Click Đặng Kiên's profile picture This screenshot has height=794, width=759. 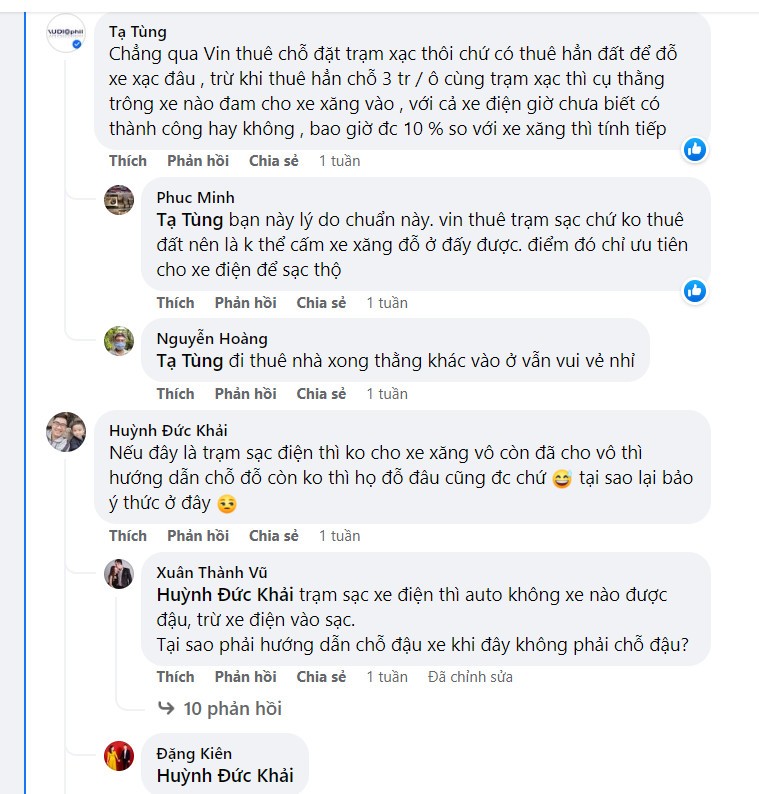tap(119, 755)
